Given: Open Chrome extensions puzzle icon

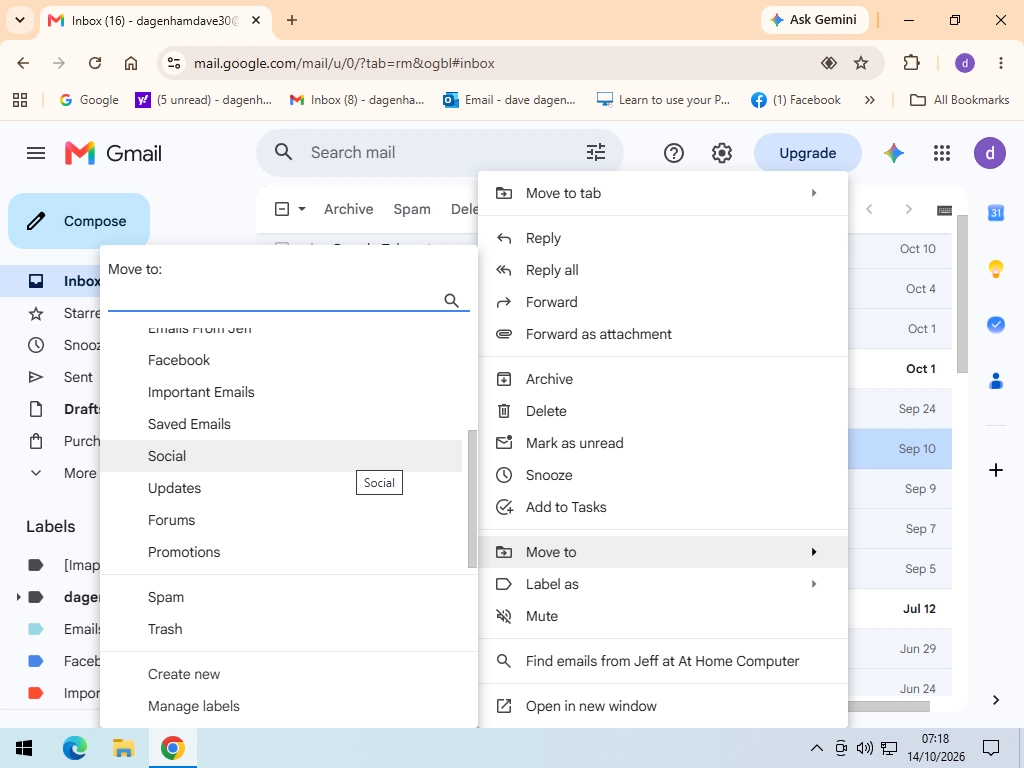Looking at the screenshot, I should [911, 63].
